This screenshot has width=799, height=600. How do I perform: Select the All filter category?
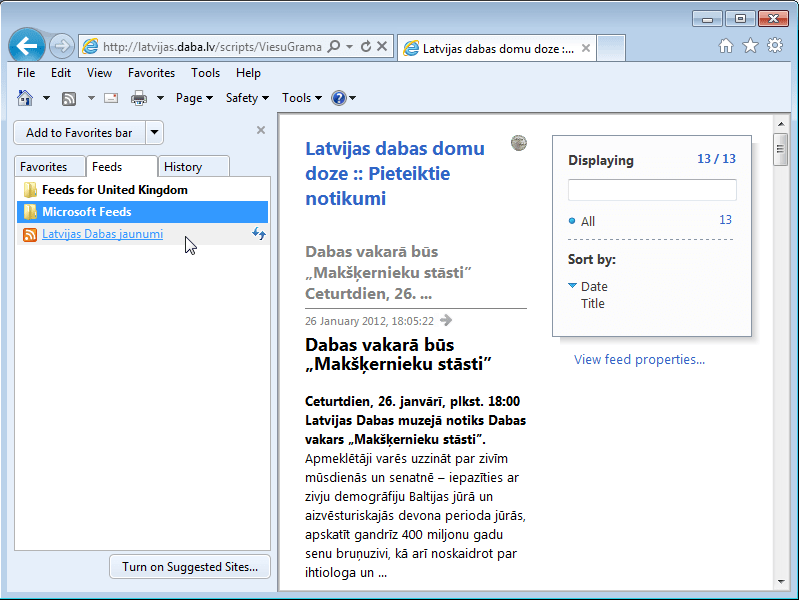point(588,221)
